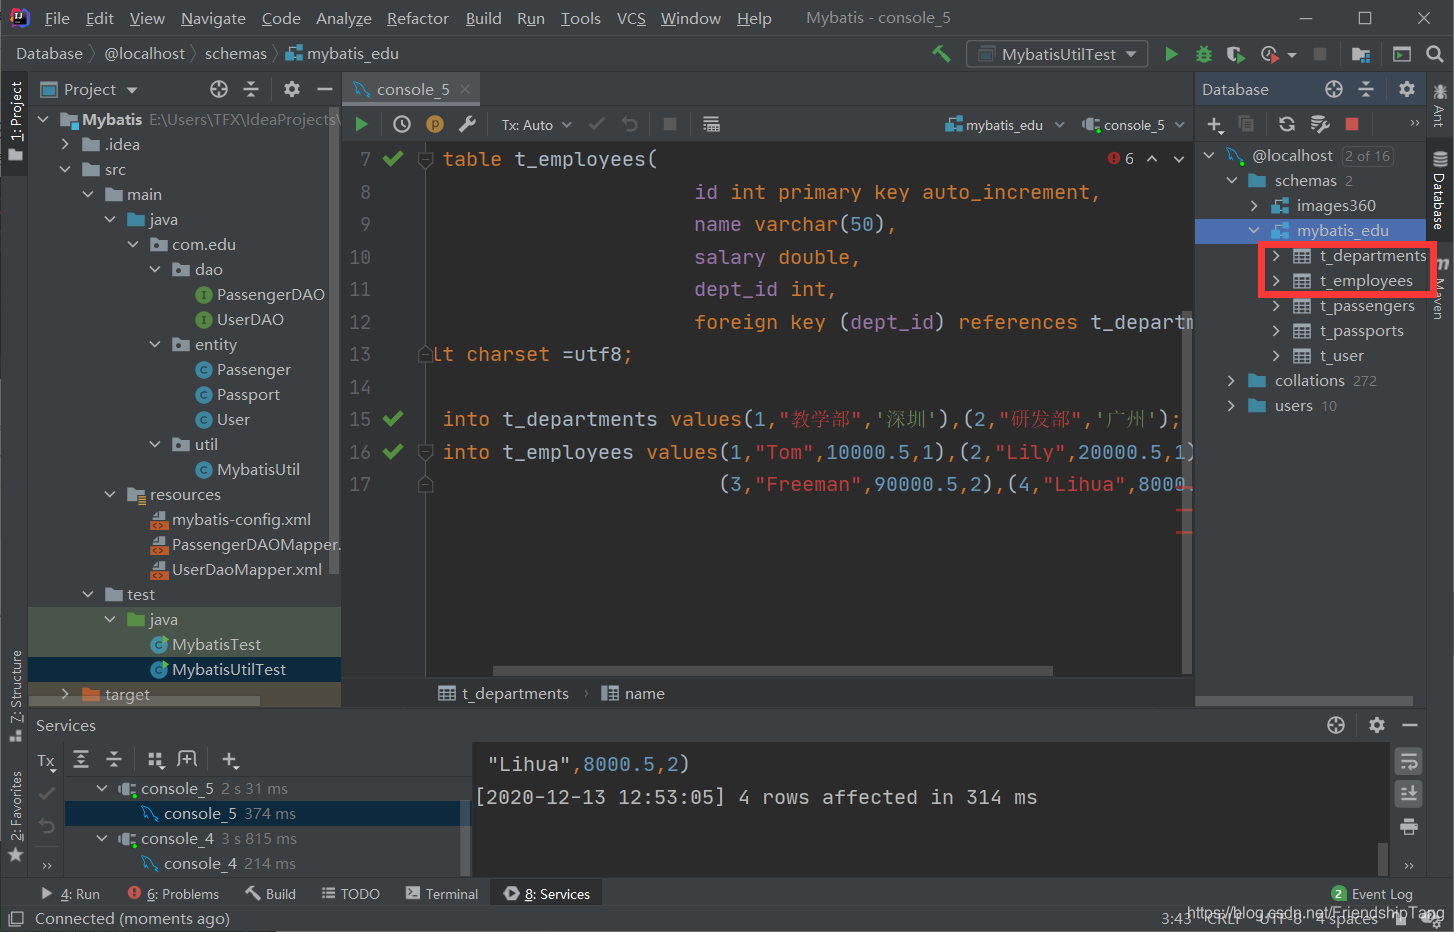The height and width of the screenshot is (932, 1454).
Task: Toggle the Database tool window stripe button
Action: click(x=1440, y=190)
